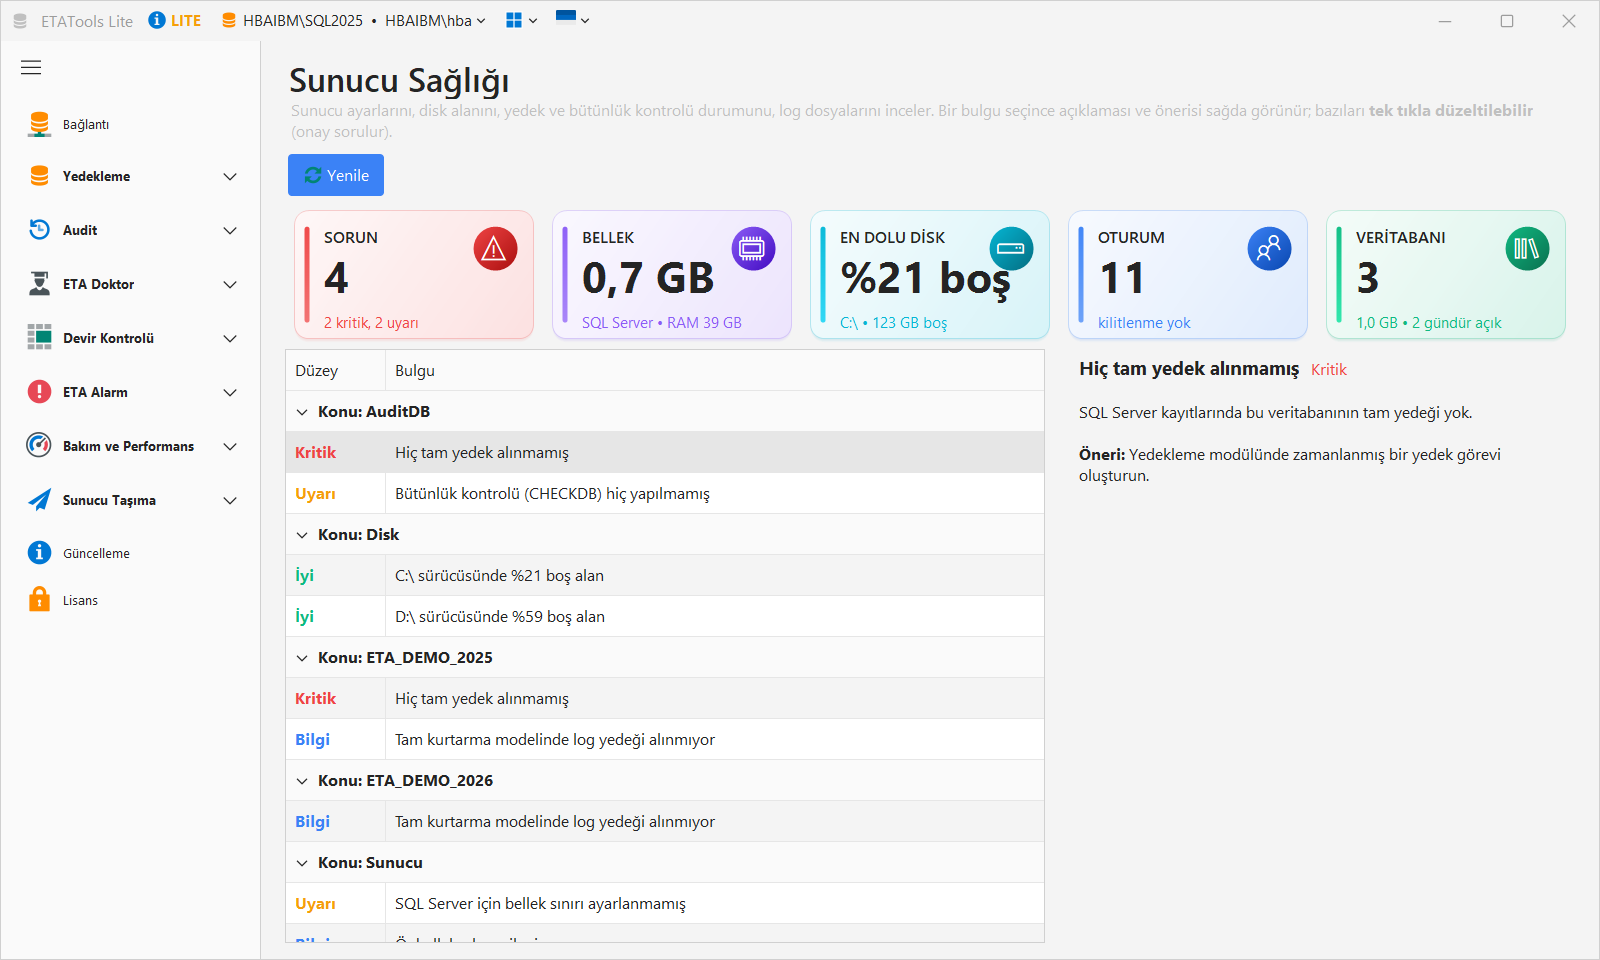1600x960 pixels.
Task: Expand the Devir Kontrolü menu chevron
Action: pos(230,339)
